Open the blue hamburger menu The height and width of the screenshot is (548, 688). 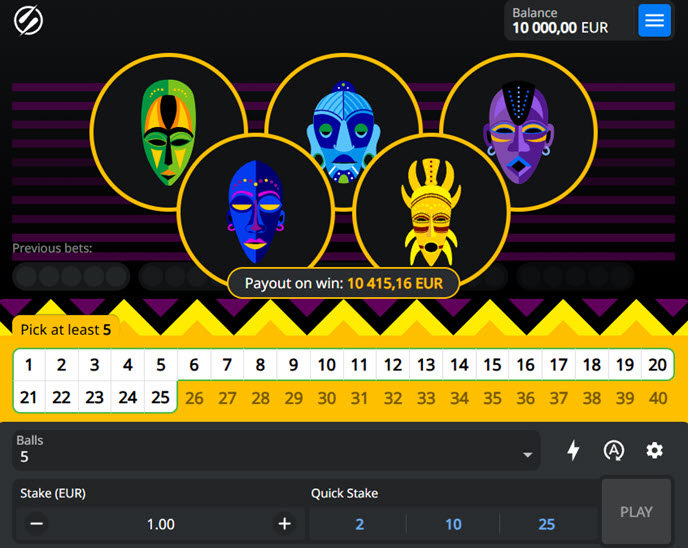[x=654, y=20]
